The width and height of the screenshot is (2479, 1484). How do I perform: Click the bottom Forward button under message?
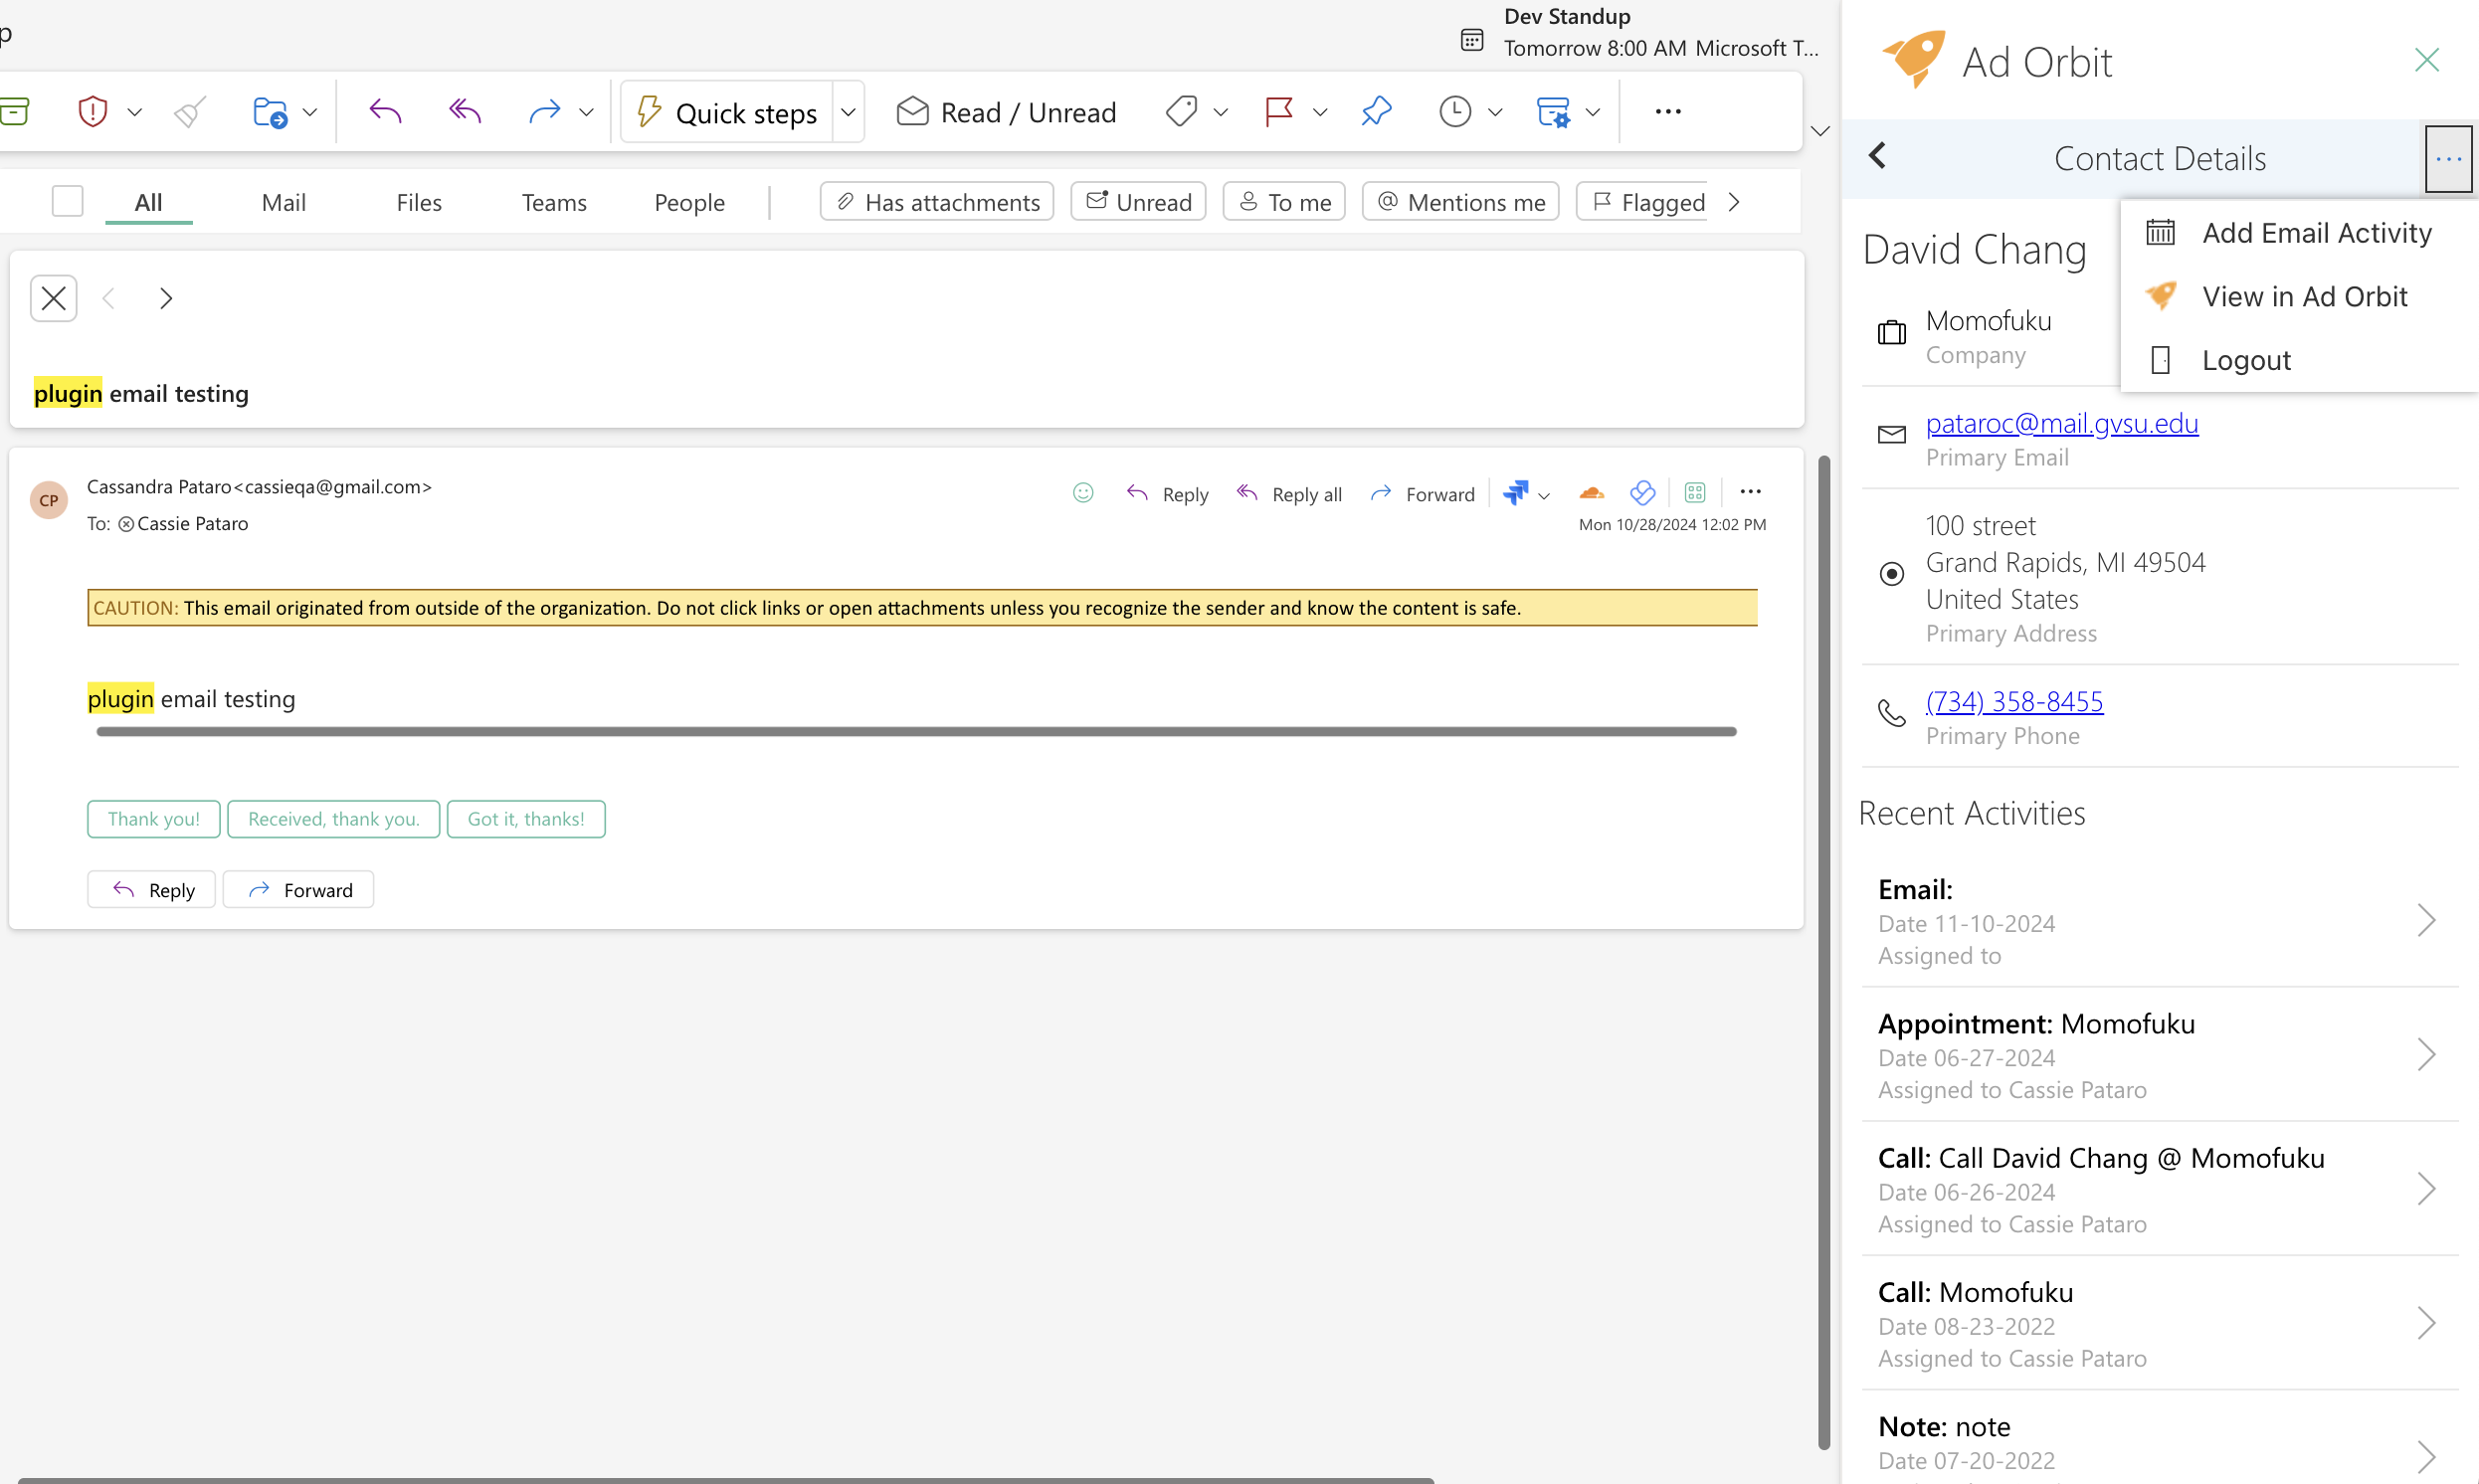298,890
